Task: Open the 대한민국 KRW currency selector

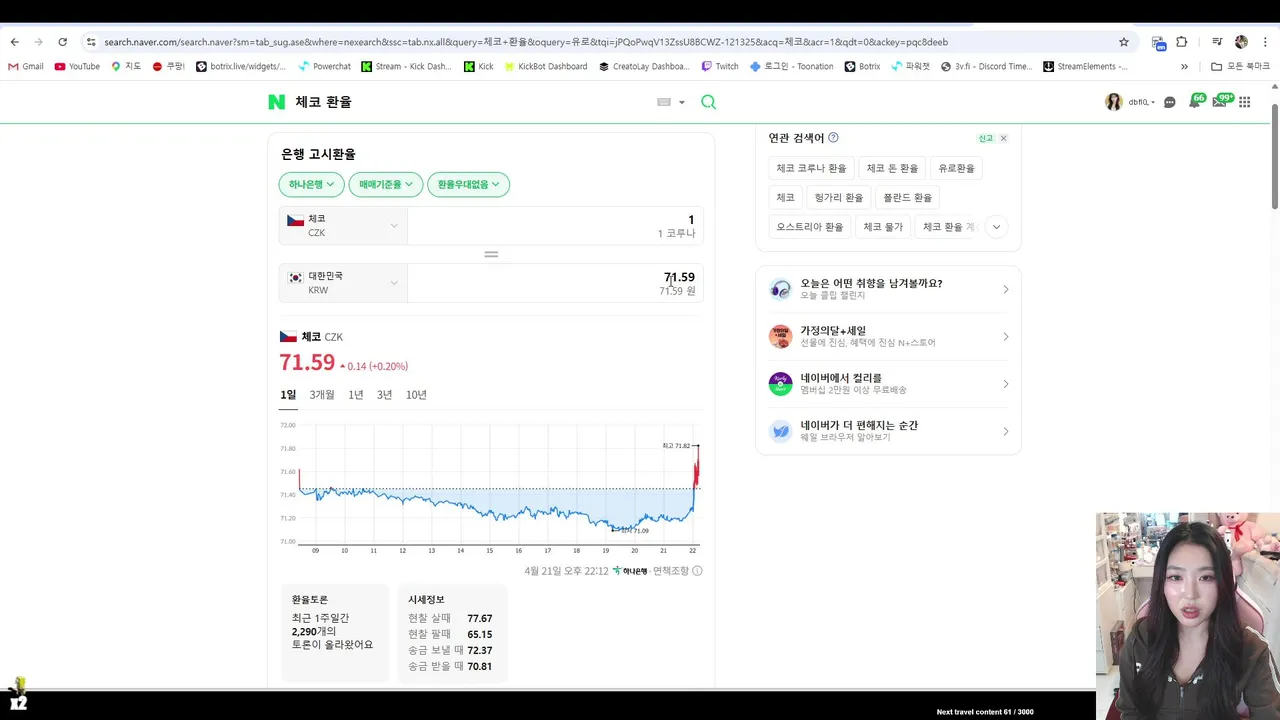Action: tap(343, 283)
